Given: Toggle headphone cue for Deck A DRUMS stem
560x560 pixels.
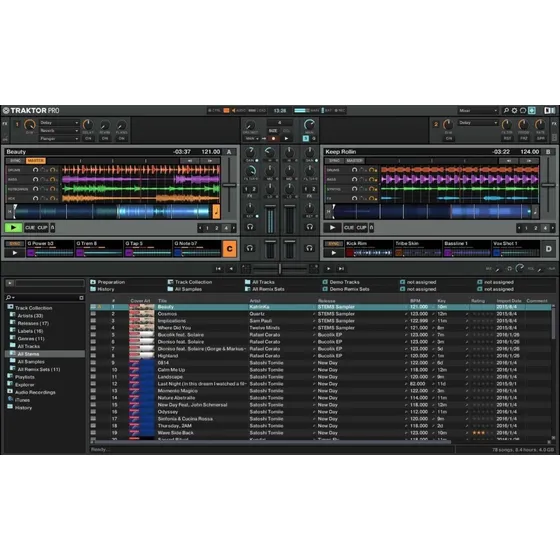Looking at the screenshot, I should [x=35, y=170].
